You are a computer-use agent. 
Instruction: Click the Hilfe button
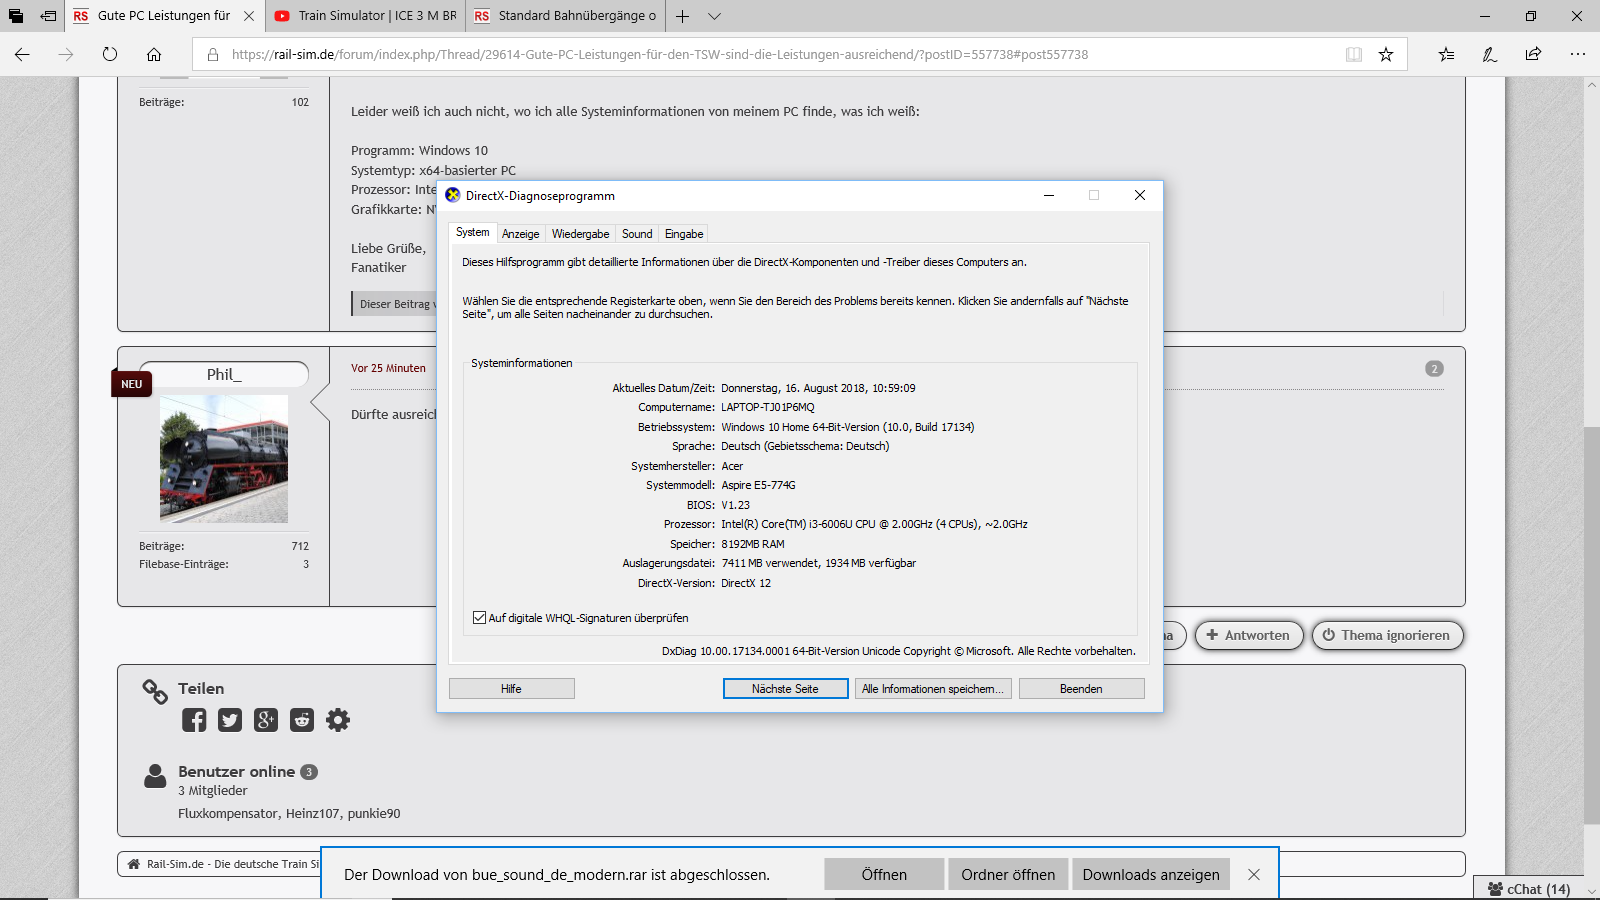tap(512, 689)
